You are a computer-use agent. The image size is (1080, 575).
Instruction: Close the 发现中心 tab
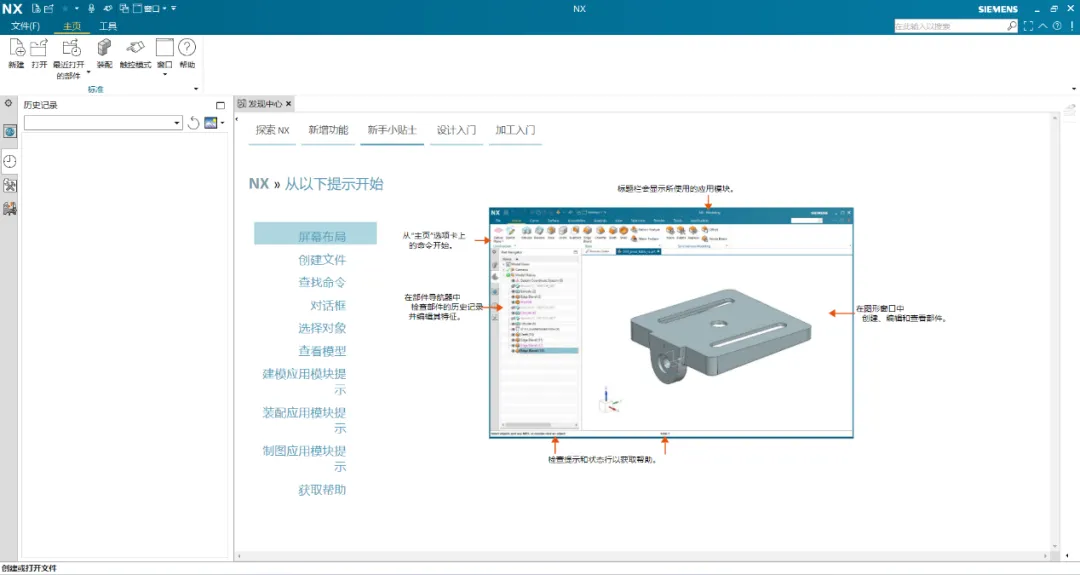click(289, 104)
